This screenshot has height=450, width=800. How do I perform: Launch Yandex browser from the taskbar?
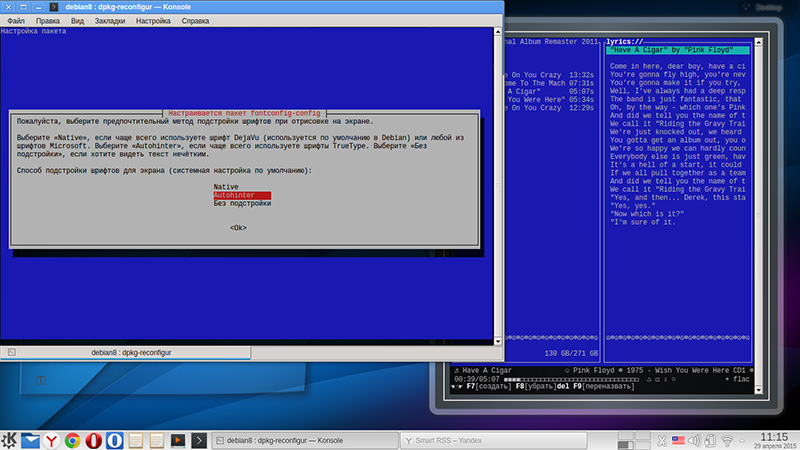pos(52,440)
